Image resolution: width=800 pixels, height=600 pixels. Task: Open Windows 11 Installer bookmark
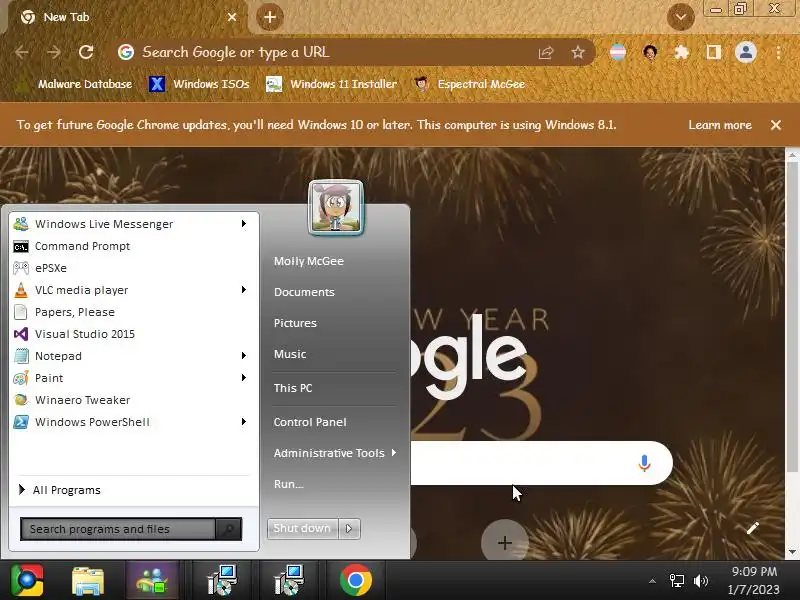(x=331, y=84)
